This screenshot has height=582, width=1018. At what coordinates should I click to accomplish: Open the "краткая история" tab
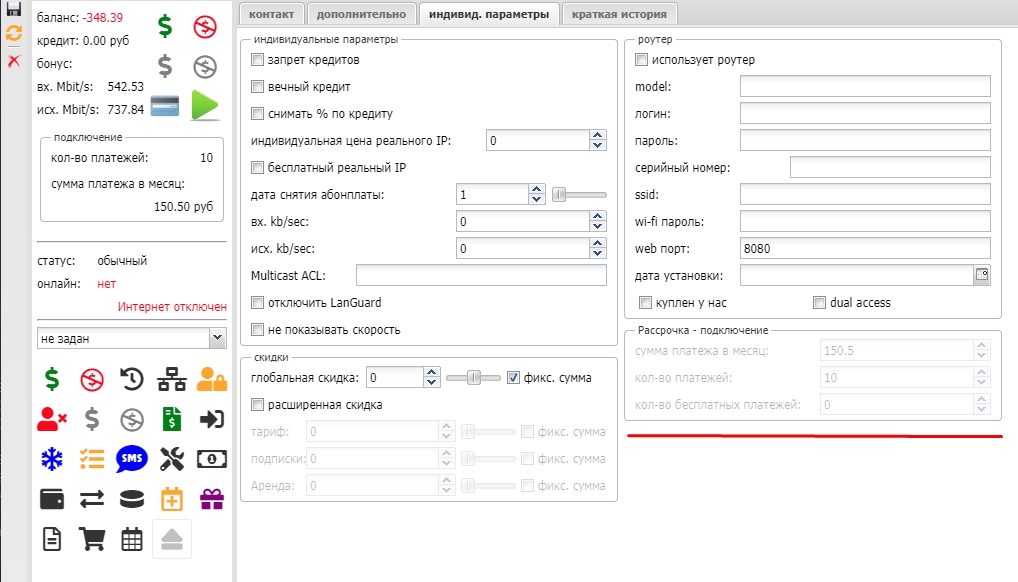tap(620, 14)
